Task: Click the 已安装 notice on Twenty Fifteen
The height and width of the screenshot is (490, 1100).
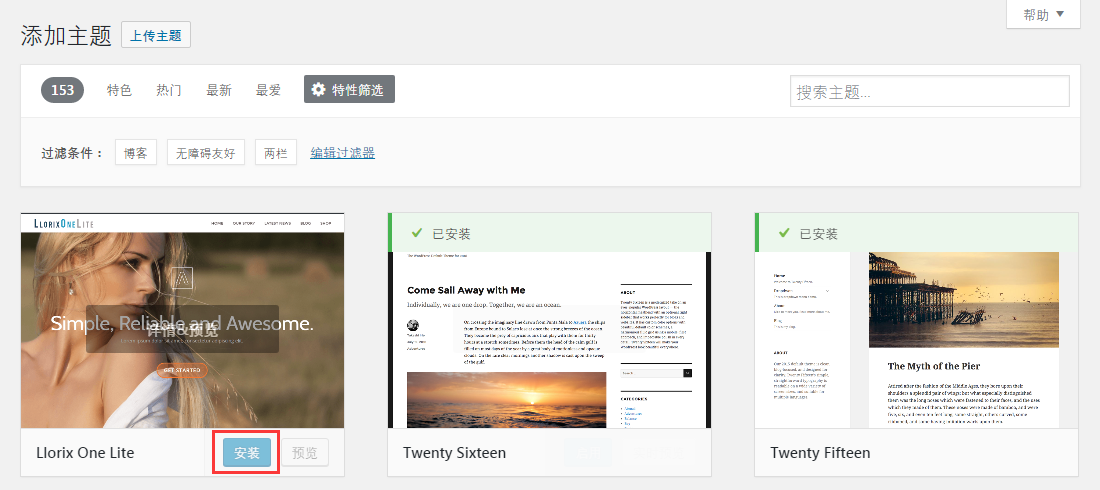Action: [x=916, y=232]
